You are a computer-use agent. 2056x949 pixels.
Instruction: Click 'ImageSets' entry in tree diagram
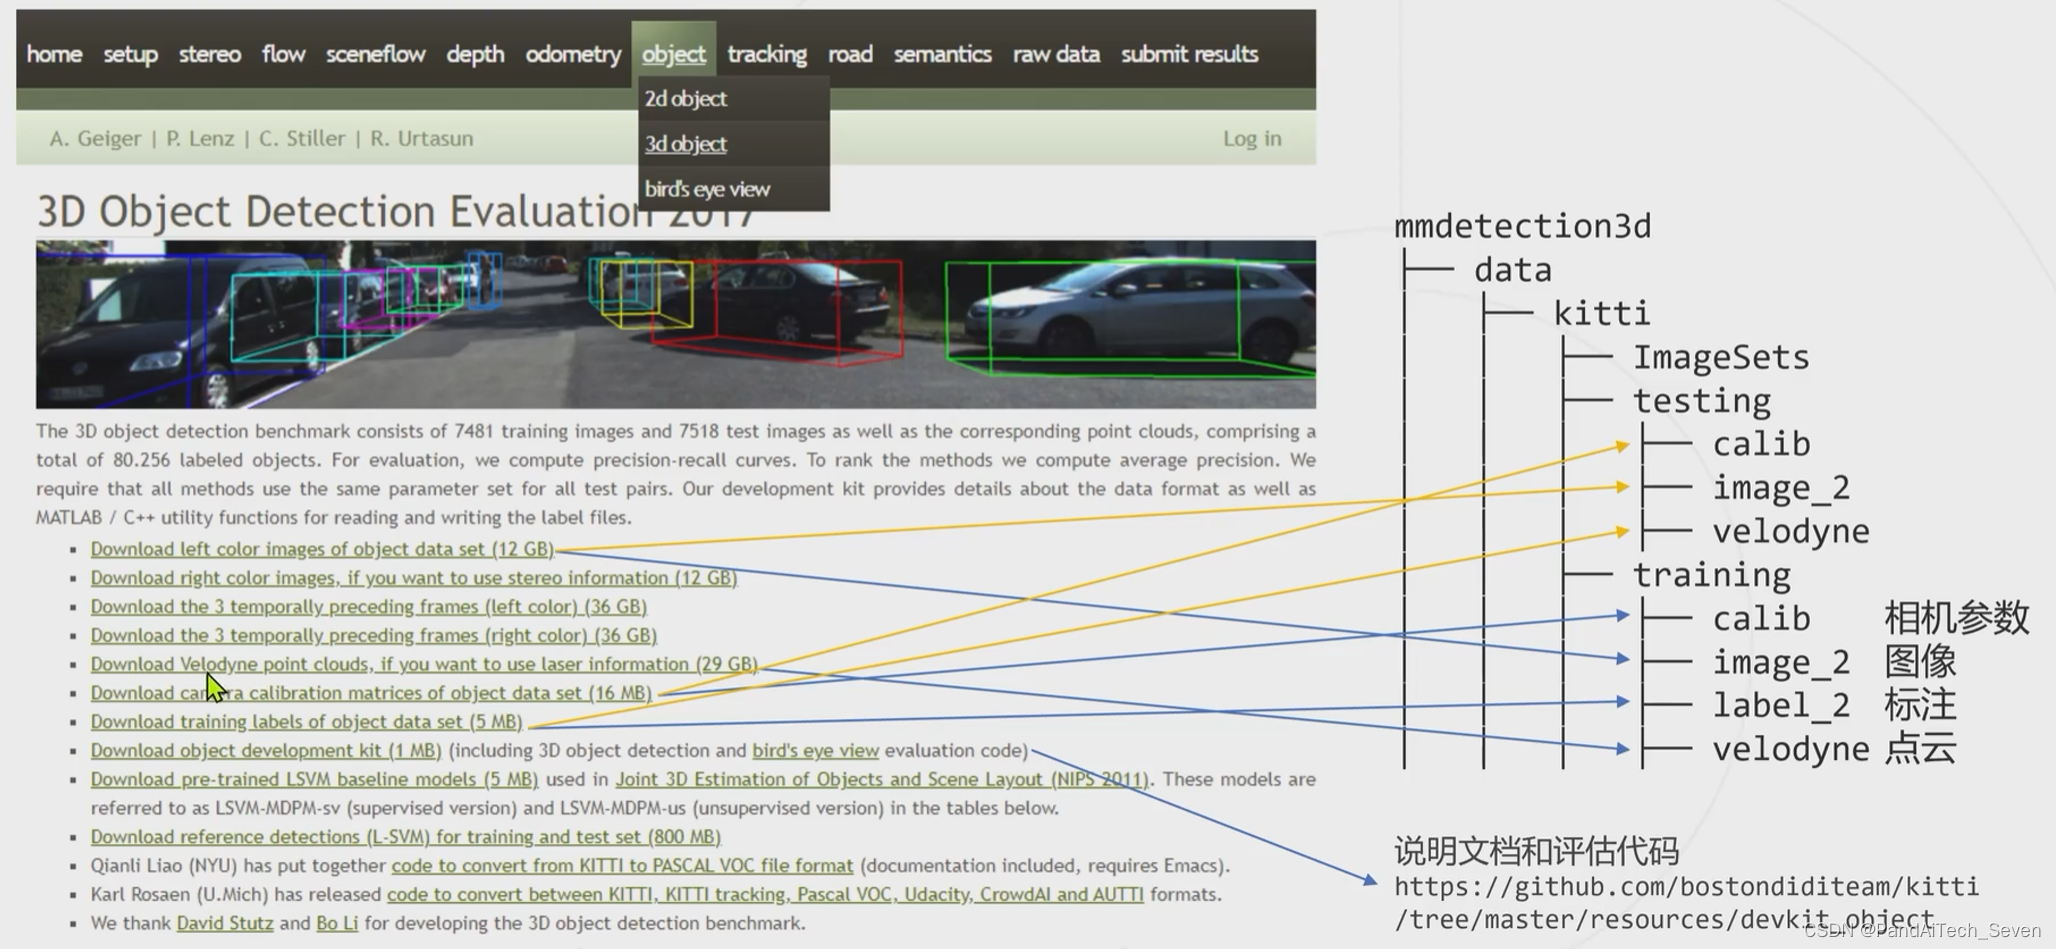click(1721, 357)
